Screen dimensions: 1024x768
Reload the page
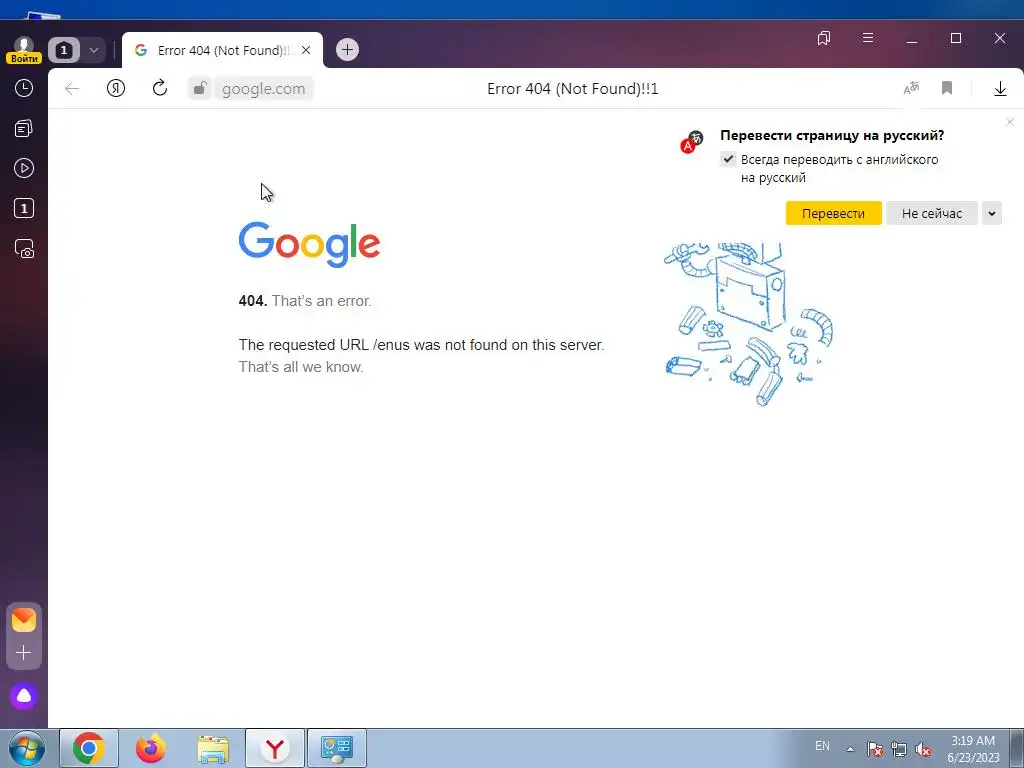pyautogui.click(x=159, y=88)
